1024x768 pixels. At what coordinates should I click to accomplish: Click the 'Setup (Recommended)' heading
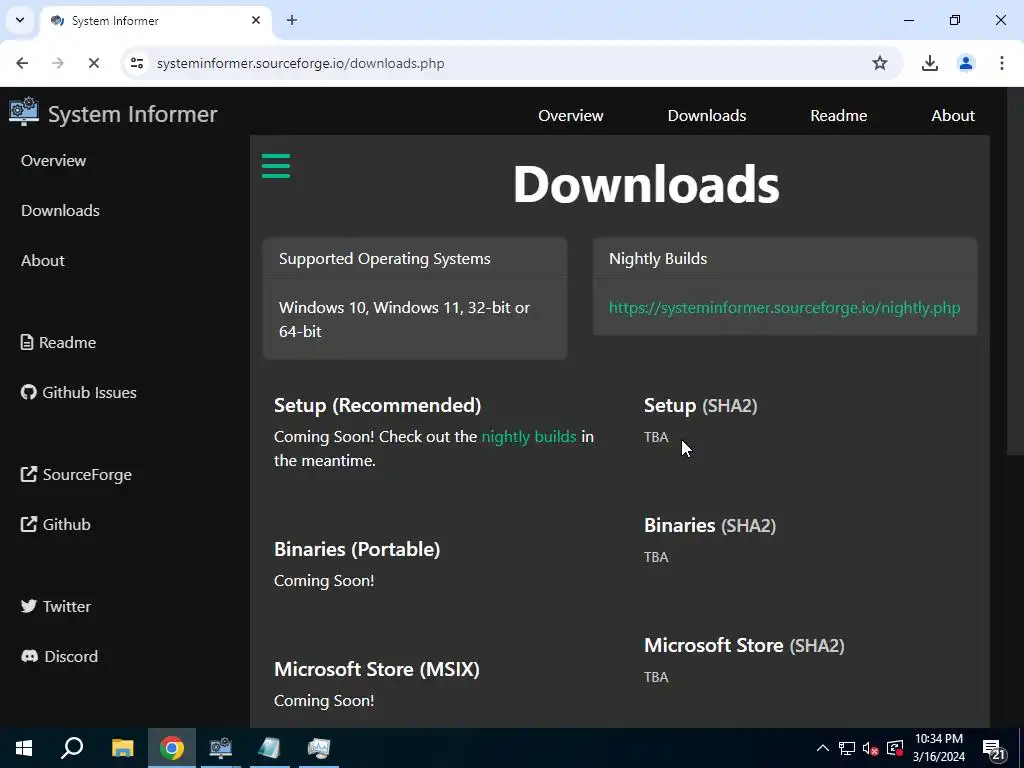pos(377,405)
